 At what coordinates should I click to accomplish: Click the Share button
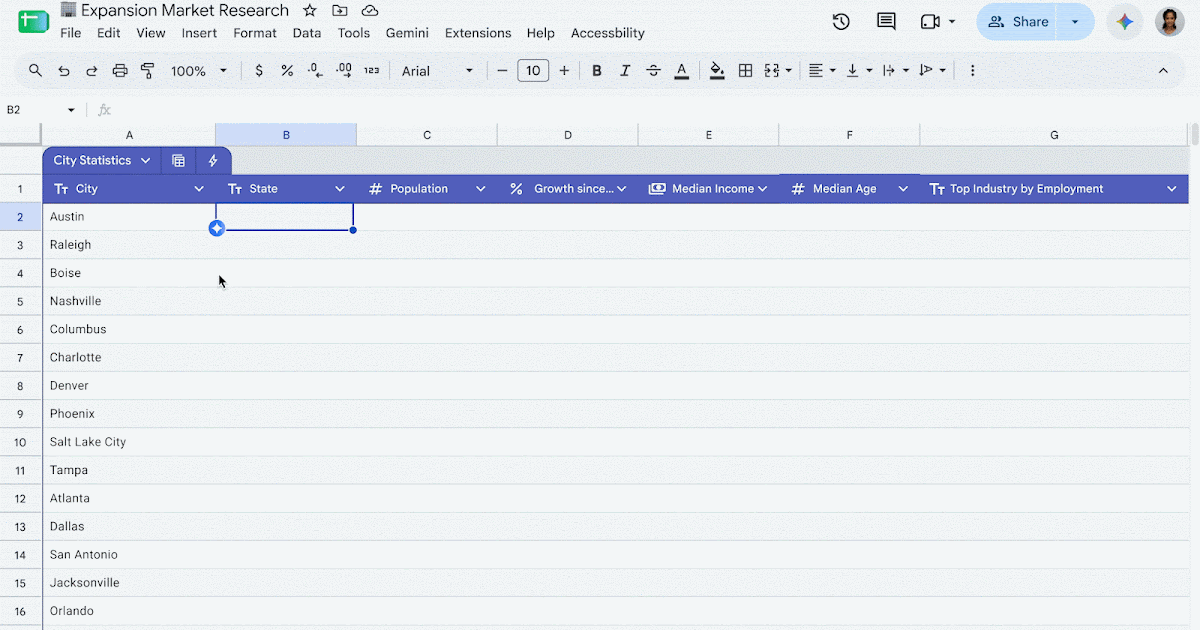coord(1019,21)
